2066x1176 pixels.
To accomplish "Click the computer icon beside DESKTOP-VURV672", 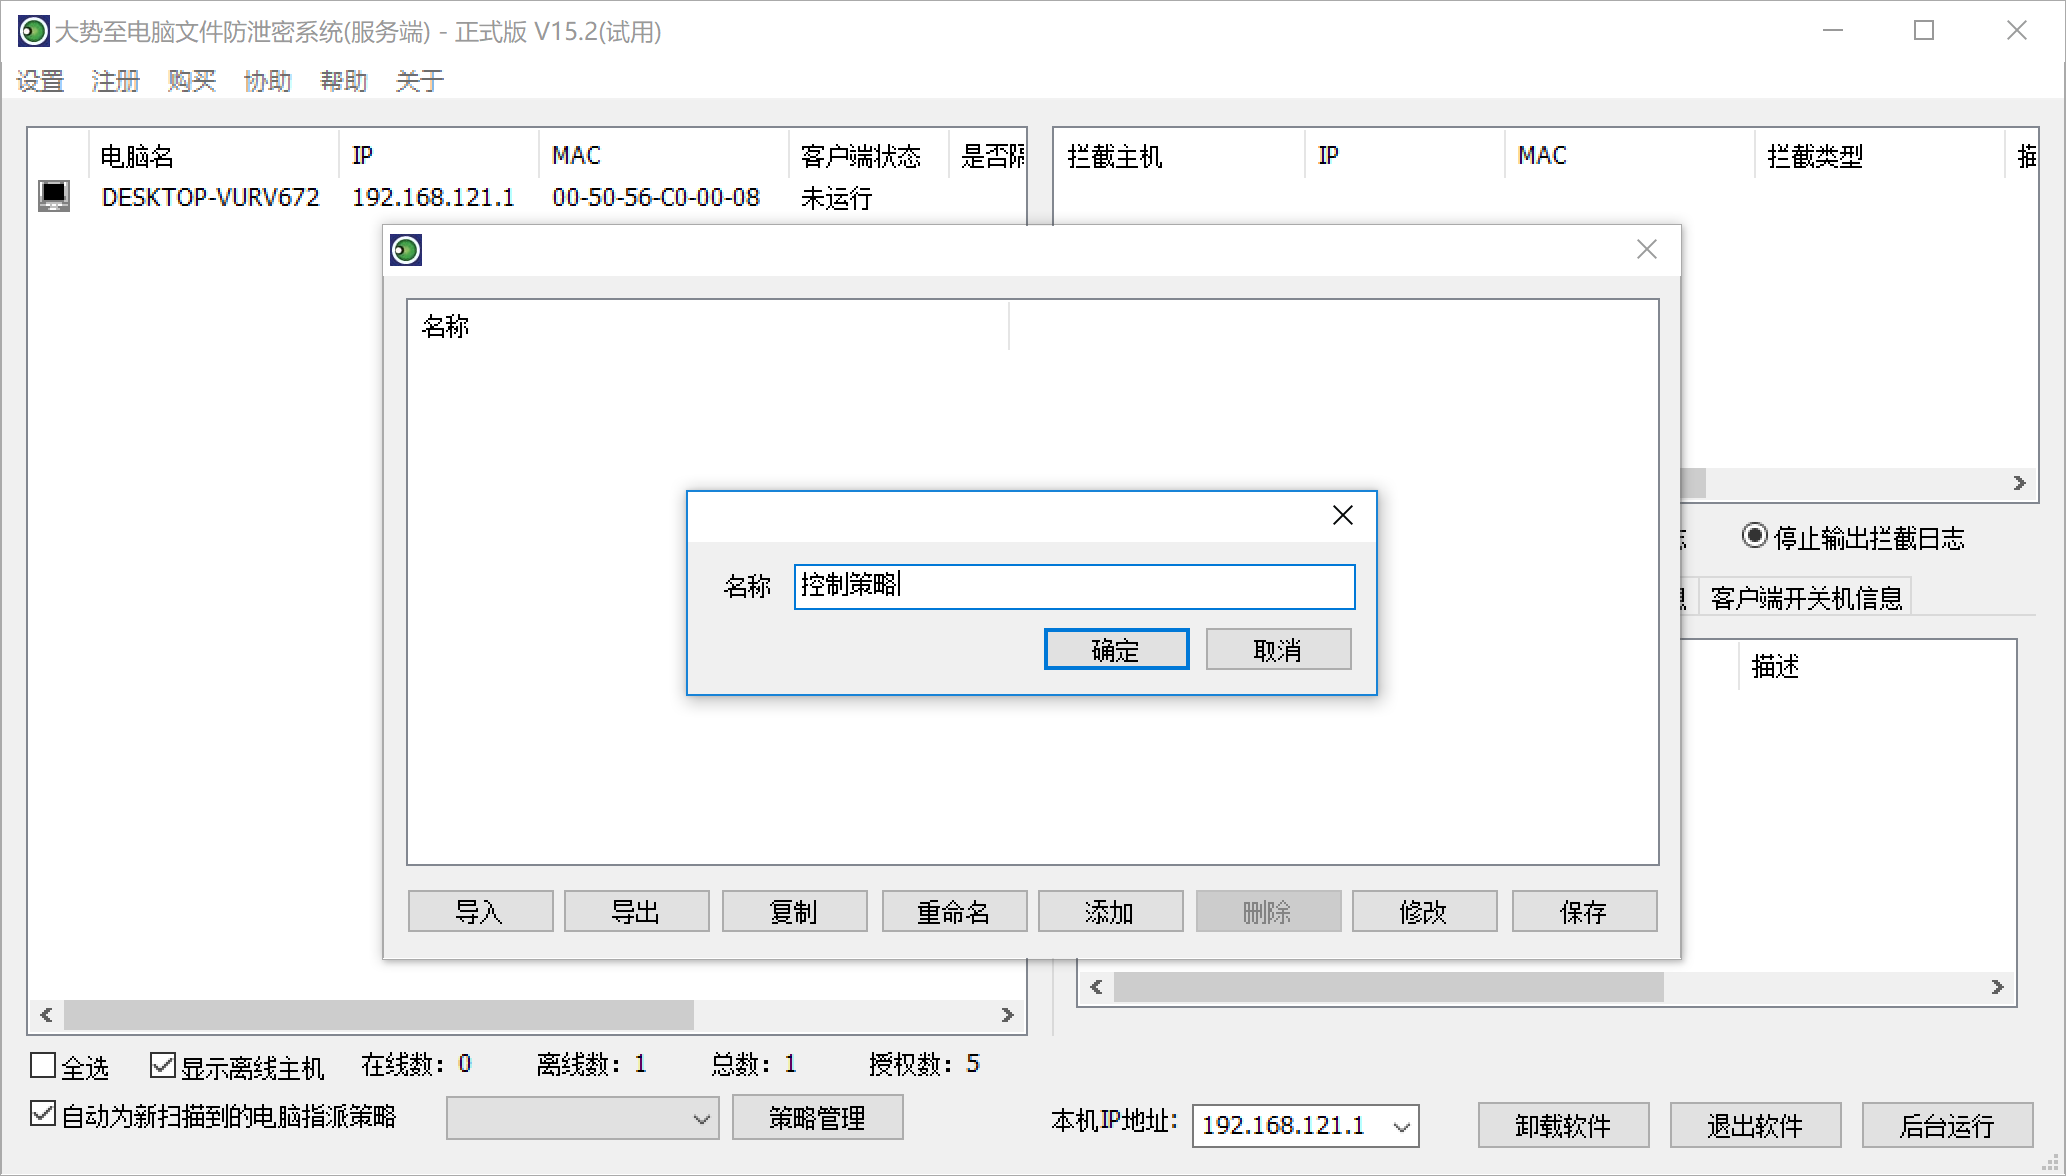I will pos(54,196).
